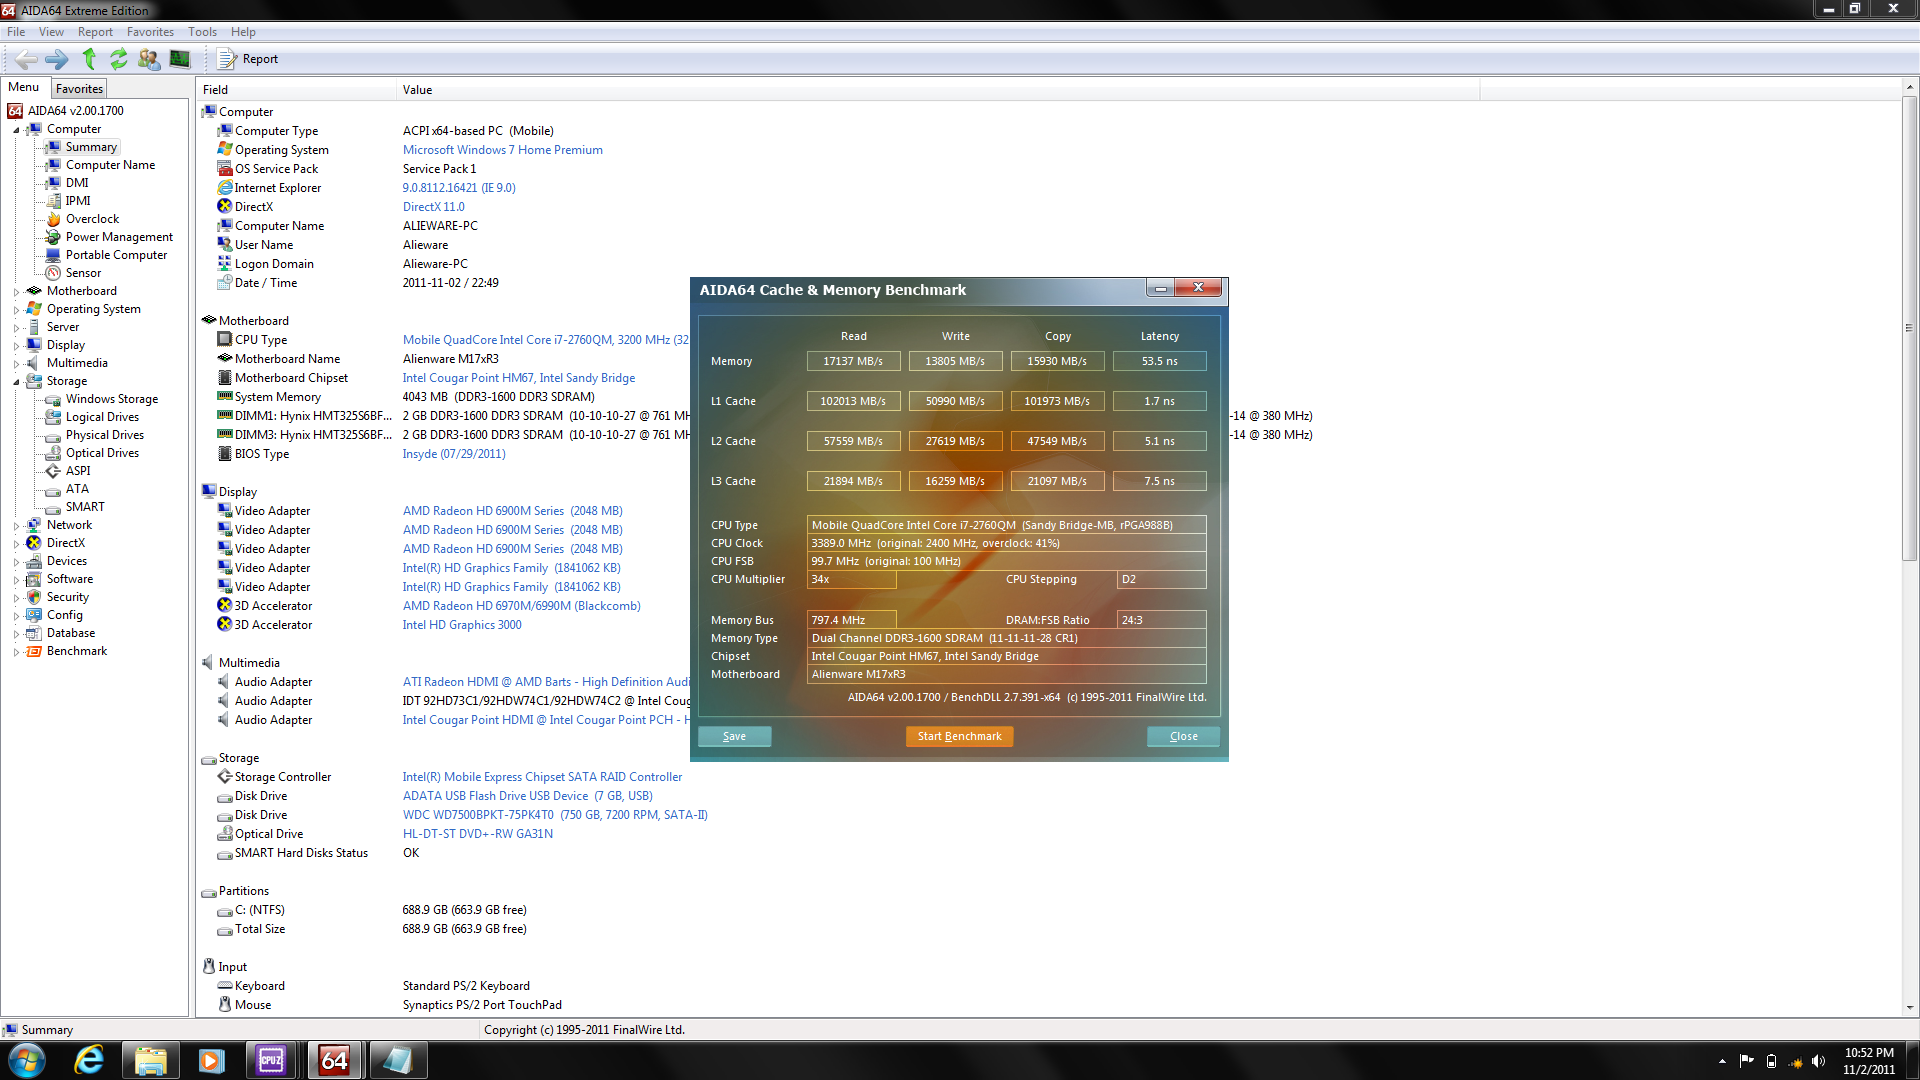The width and height of the screenshot is (1920, 1080).
Task: Open Internet Explorer from the taskbar
Action: point(89,1060)
